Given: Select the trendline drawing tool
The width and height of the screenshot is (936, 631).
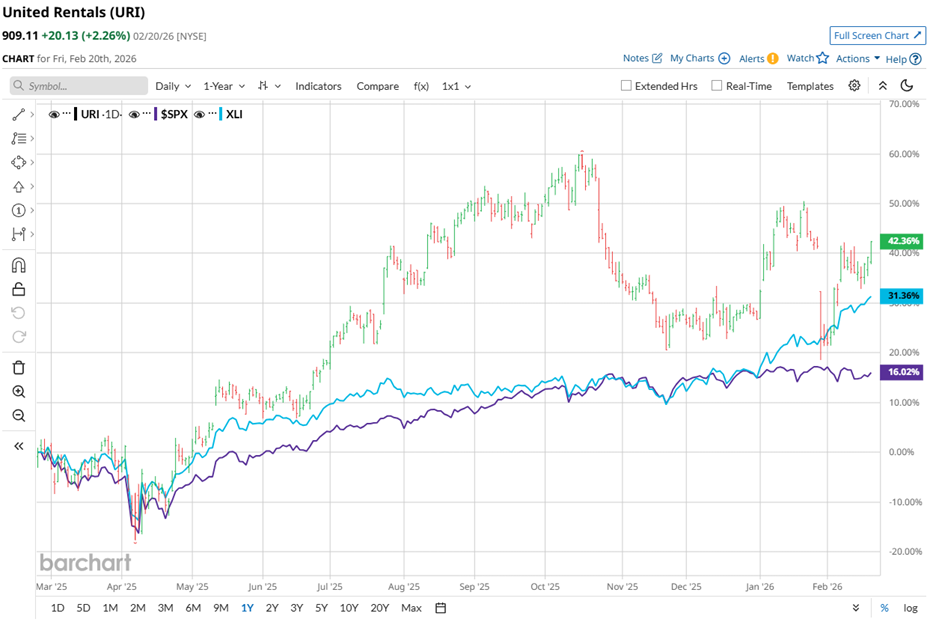Looking at the screenshot, I should coord(18,114).
